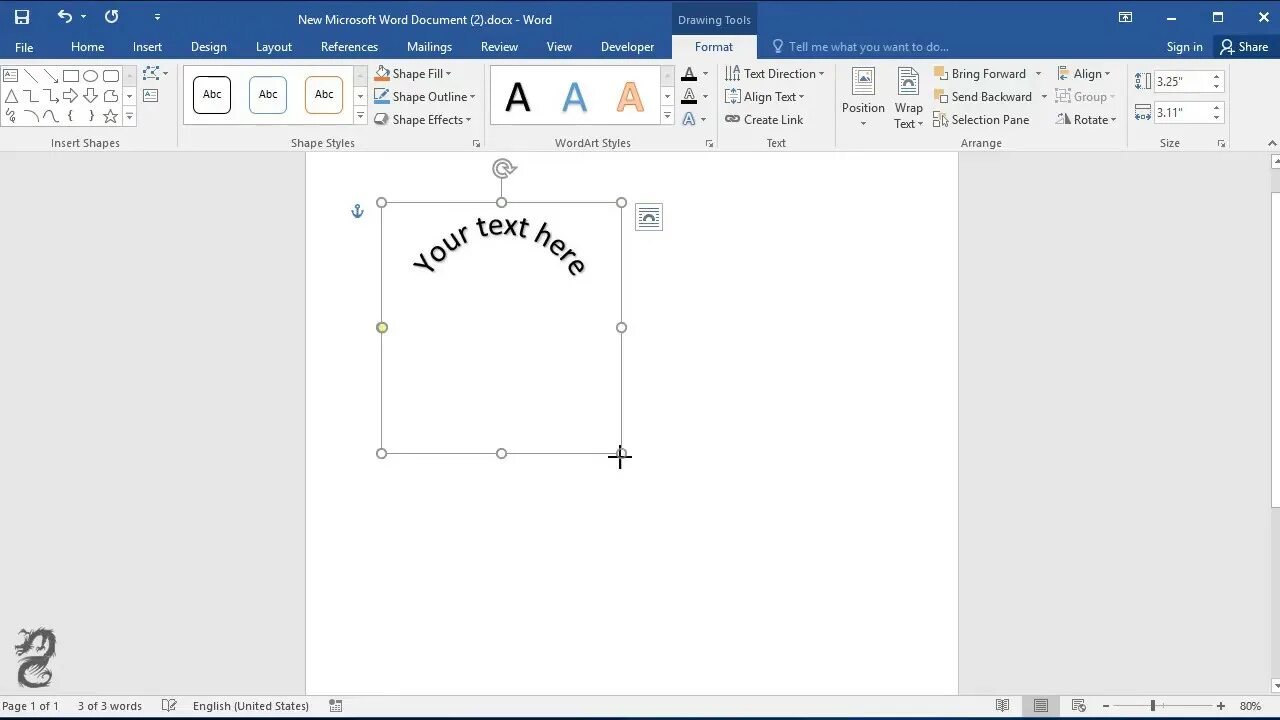The image size is (1280, 720).
Task: Open the Align Text dropdown
Action: tap(765, 97)
